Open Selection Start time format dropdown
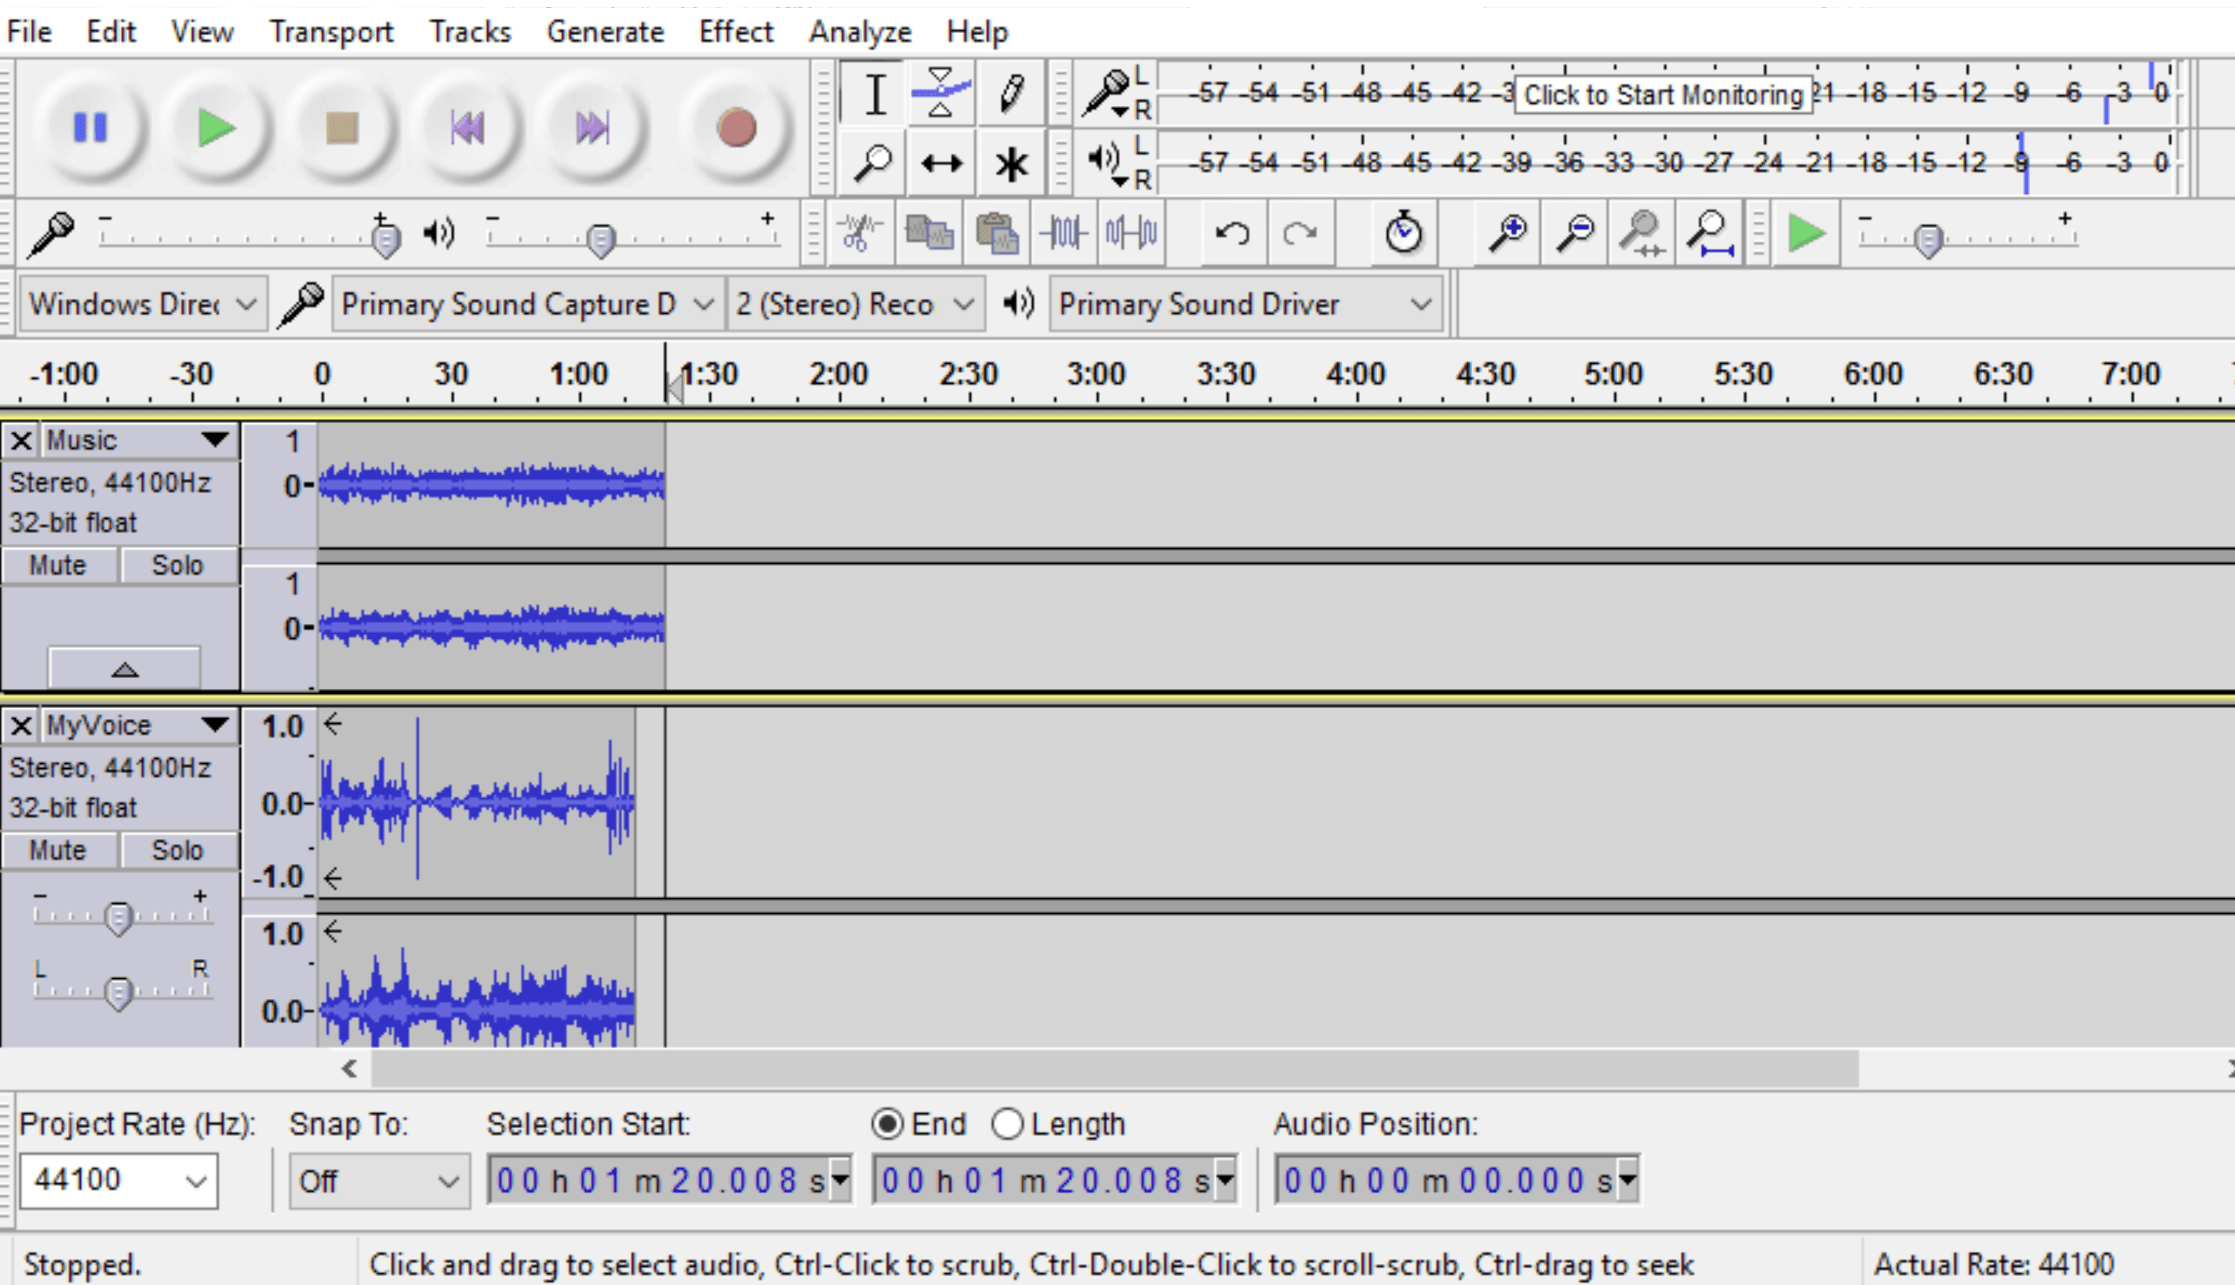 [840, 1181]
